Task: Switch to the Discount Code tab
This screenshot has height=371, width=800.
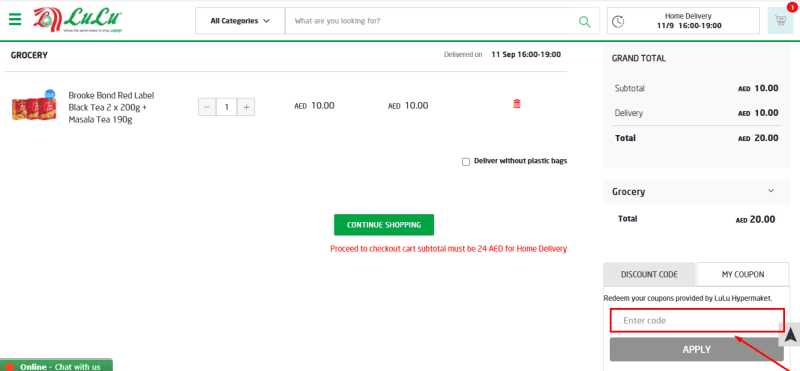Action: coord(649,274)
